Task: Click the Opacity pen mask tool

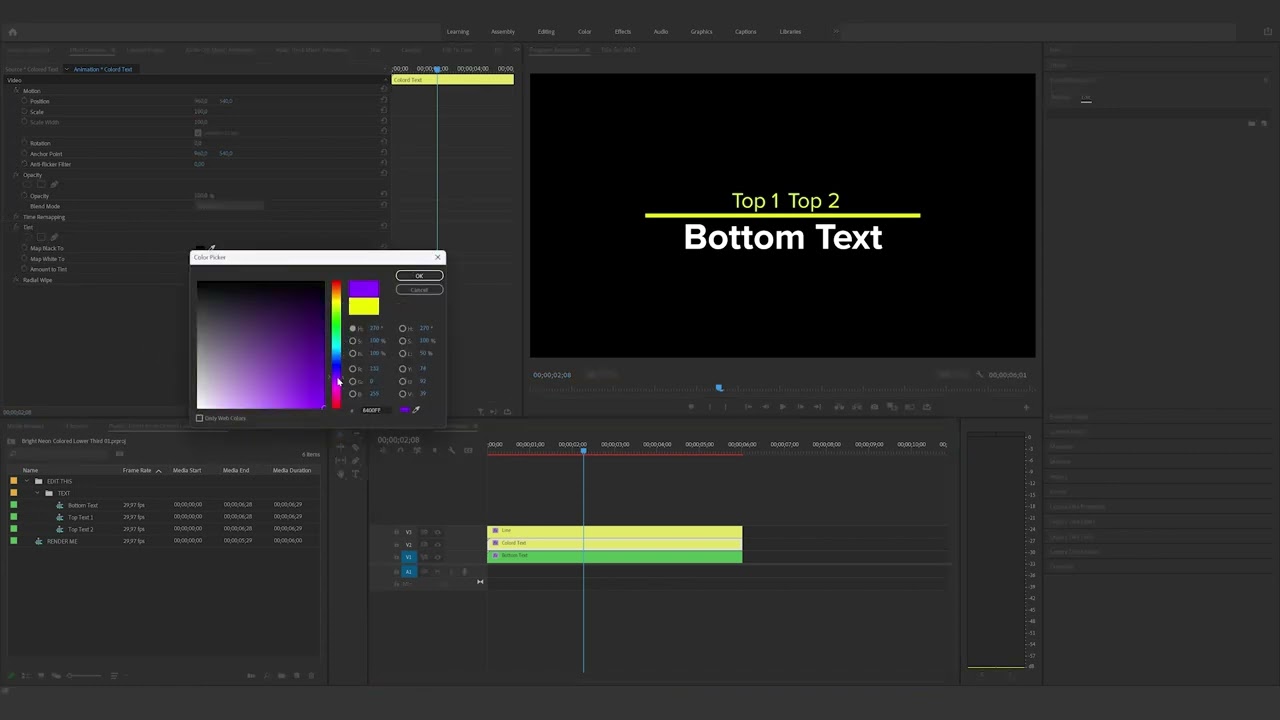Action: (54, 185)
